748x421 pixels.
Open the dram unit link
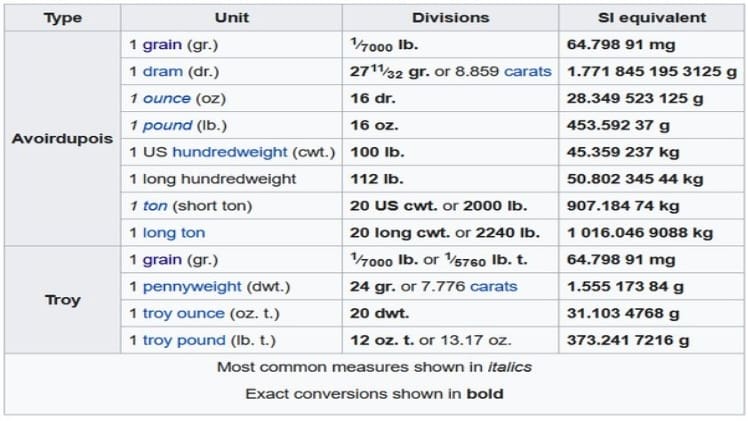click(x=160, y=72)
